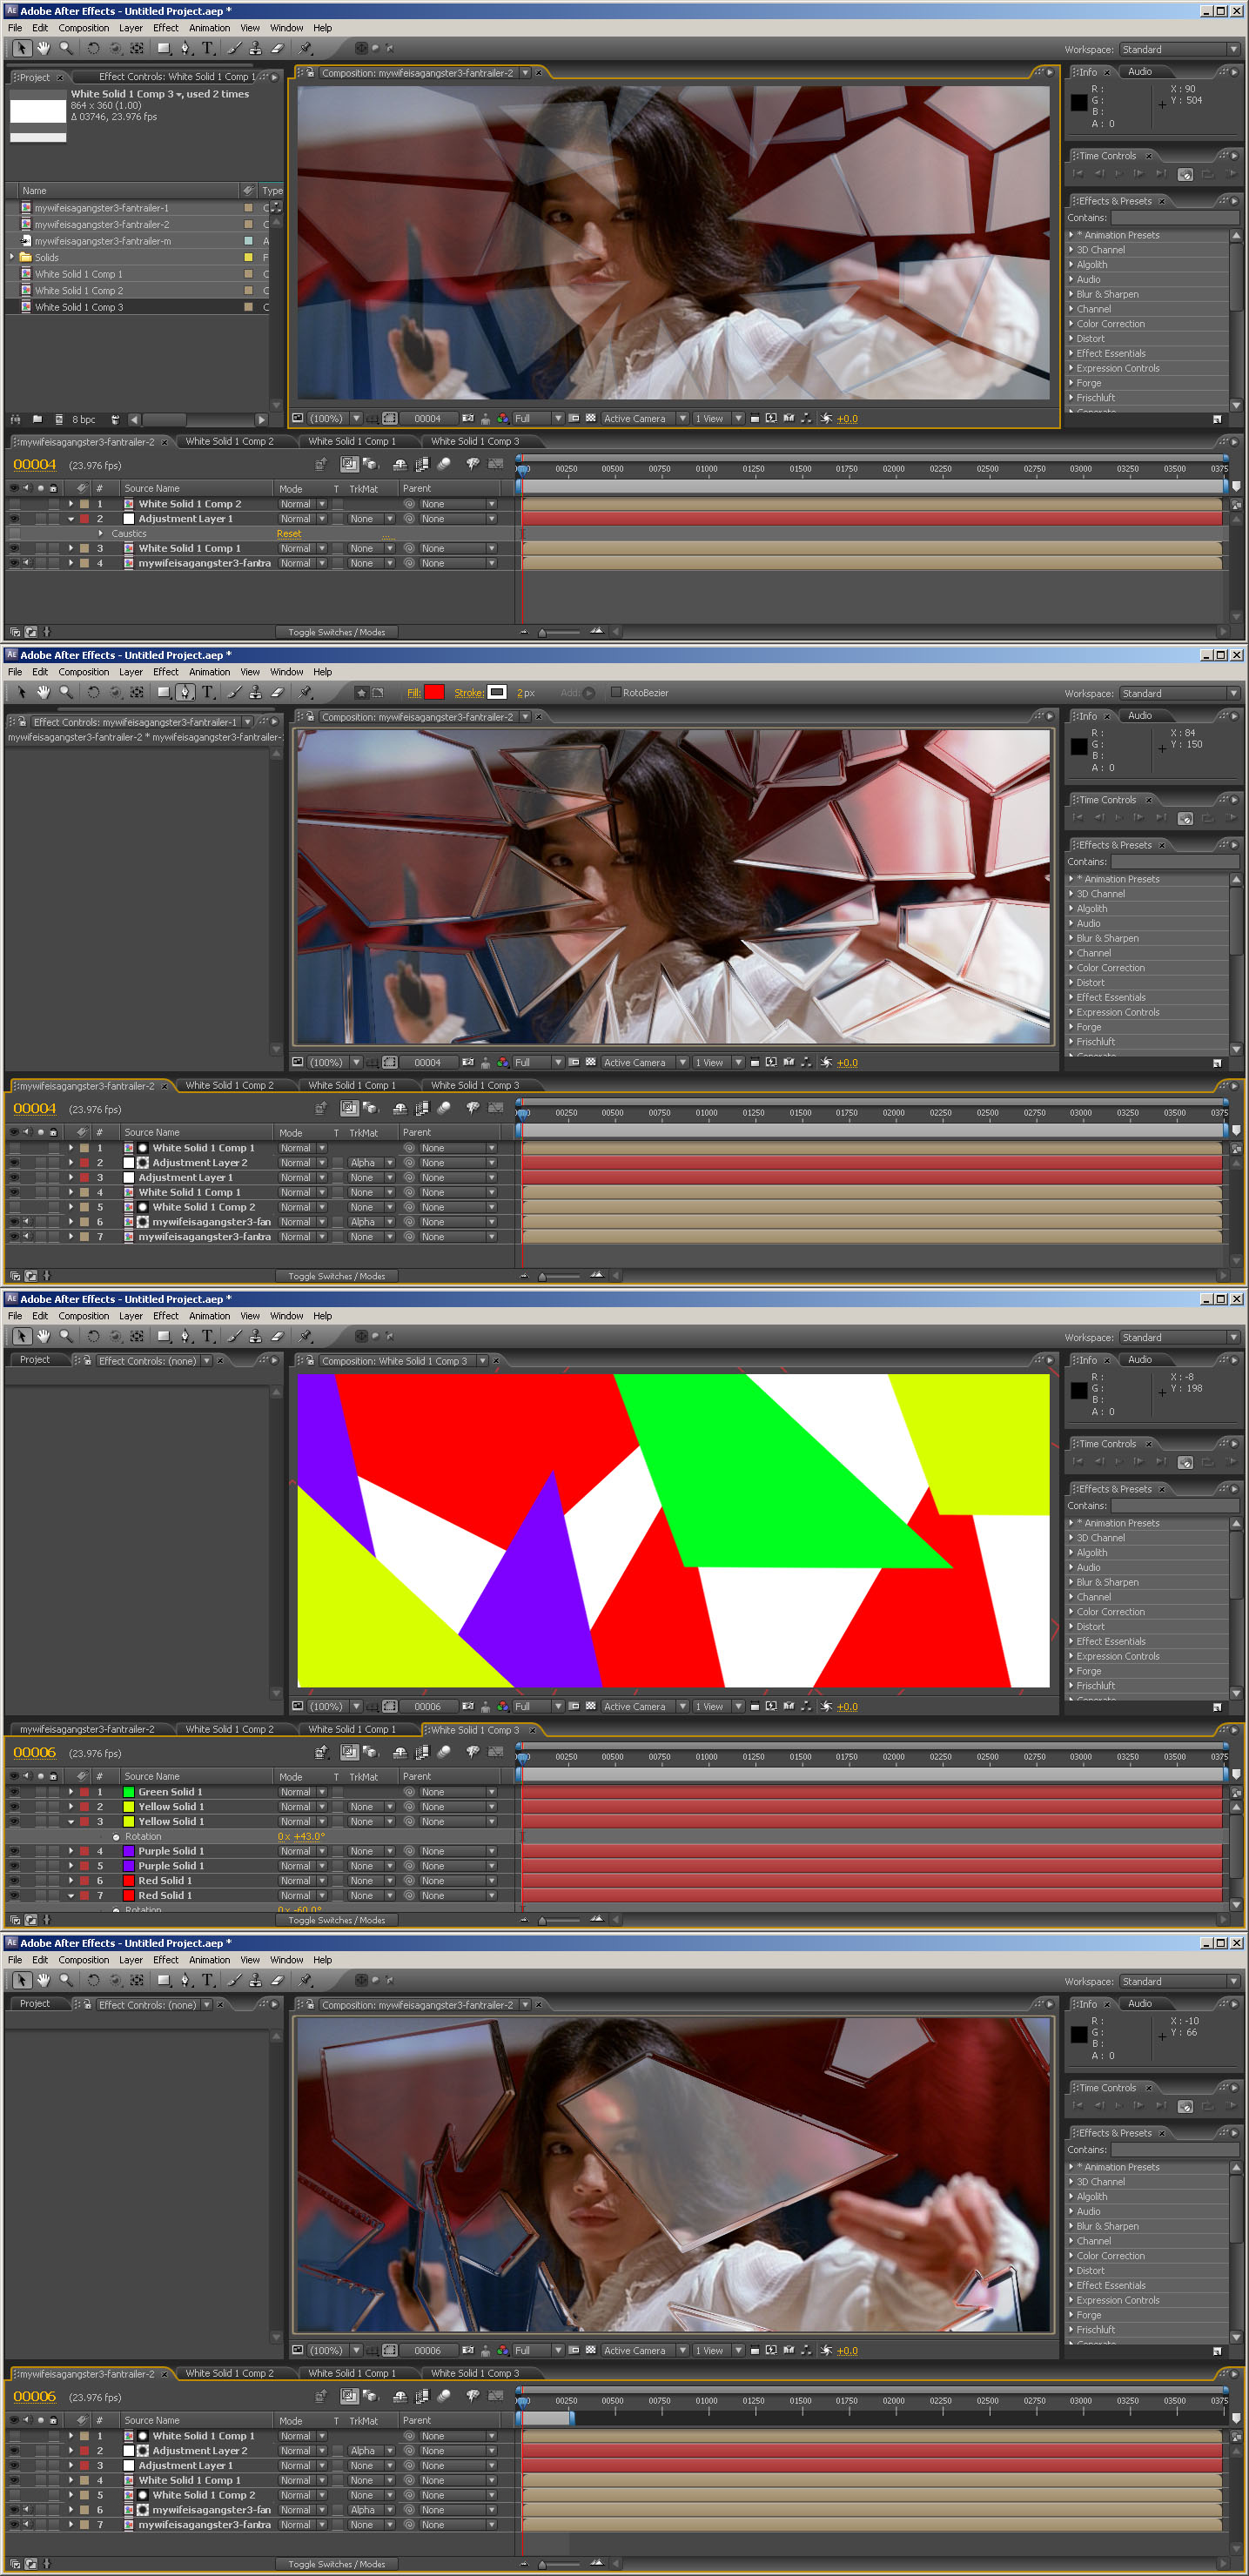
Task: Open Graph Editor icon in colored-solids timeline
Action: coord(495,1752)
